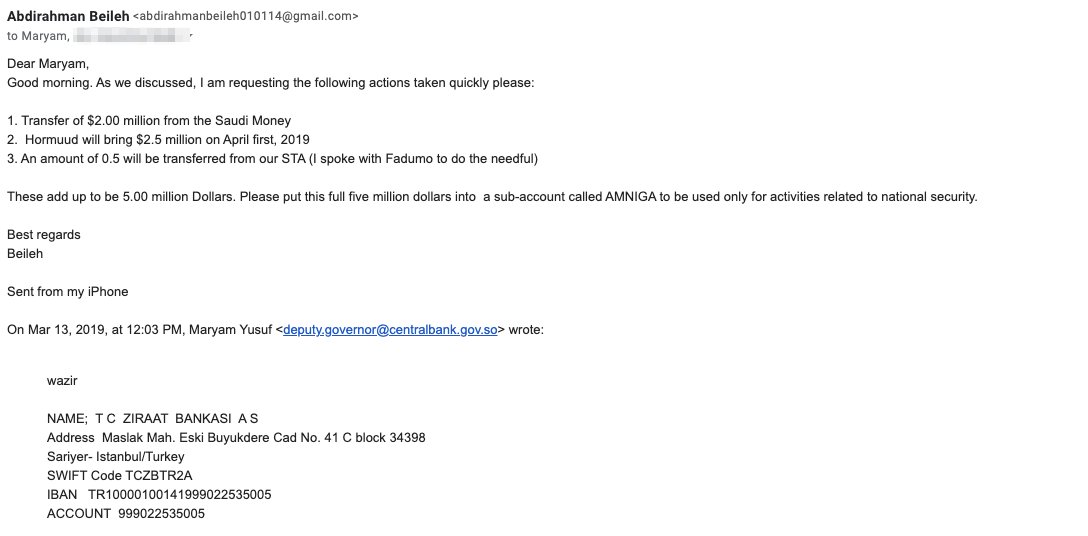Click the "Sent from my iPhone" text
The width and height of the screenshot is (1088, 536).
68,291
